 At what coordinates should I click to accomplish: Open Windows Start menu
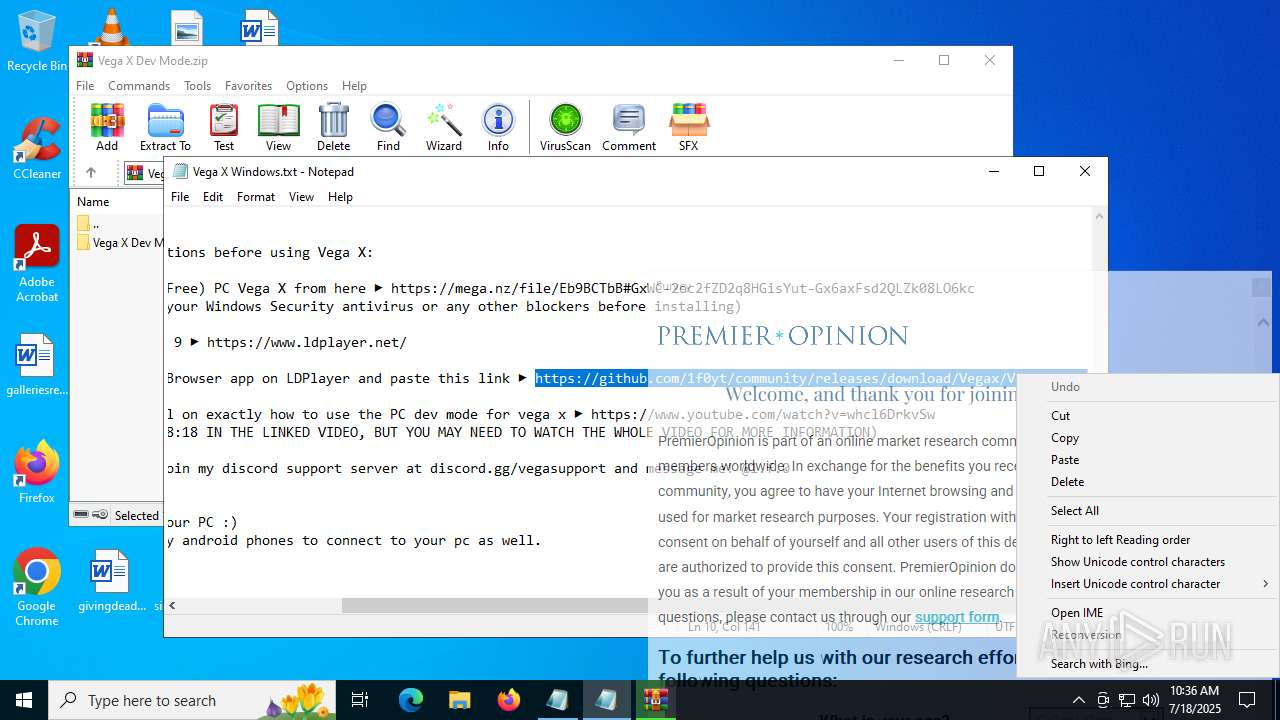click(x=24, y=700)
